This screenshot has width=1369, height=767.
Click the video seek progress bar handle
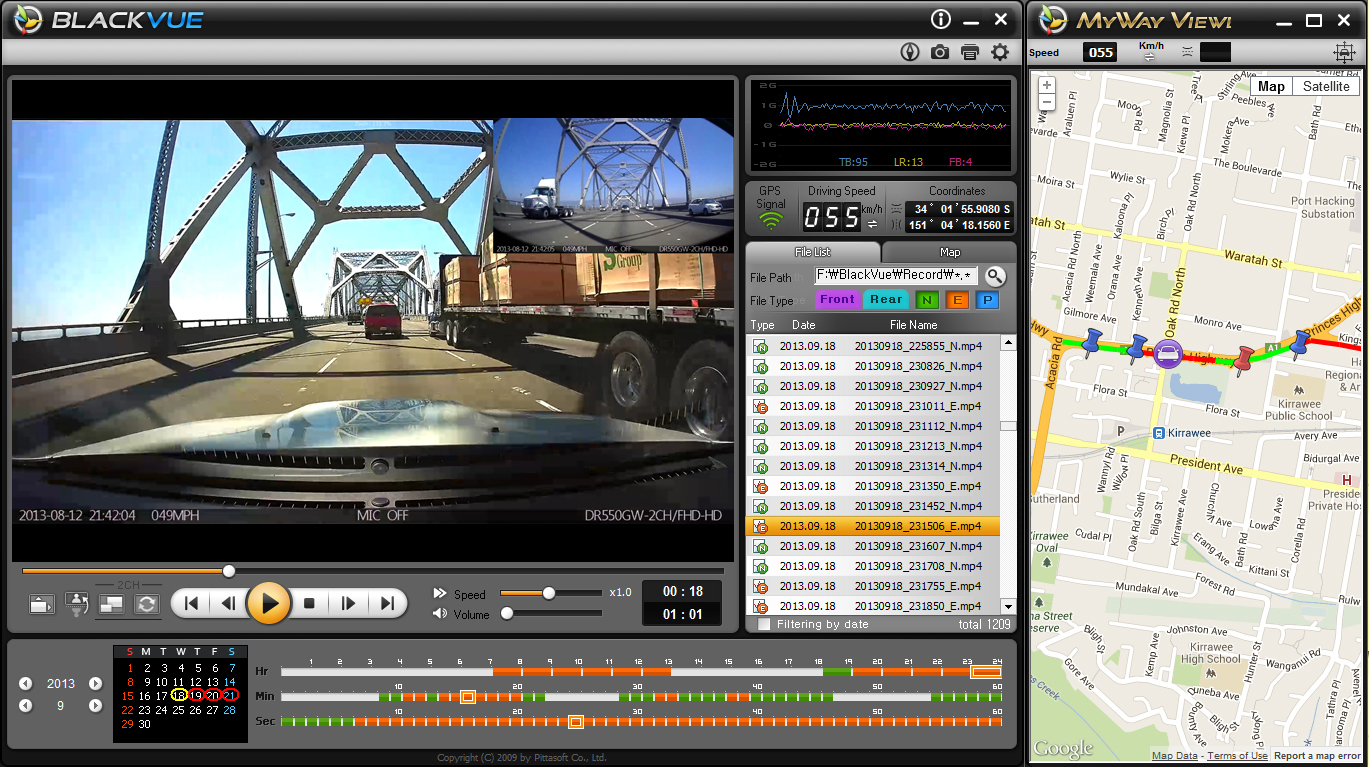coord(229,571)
